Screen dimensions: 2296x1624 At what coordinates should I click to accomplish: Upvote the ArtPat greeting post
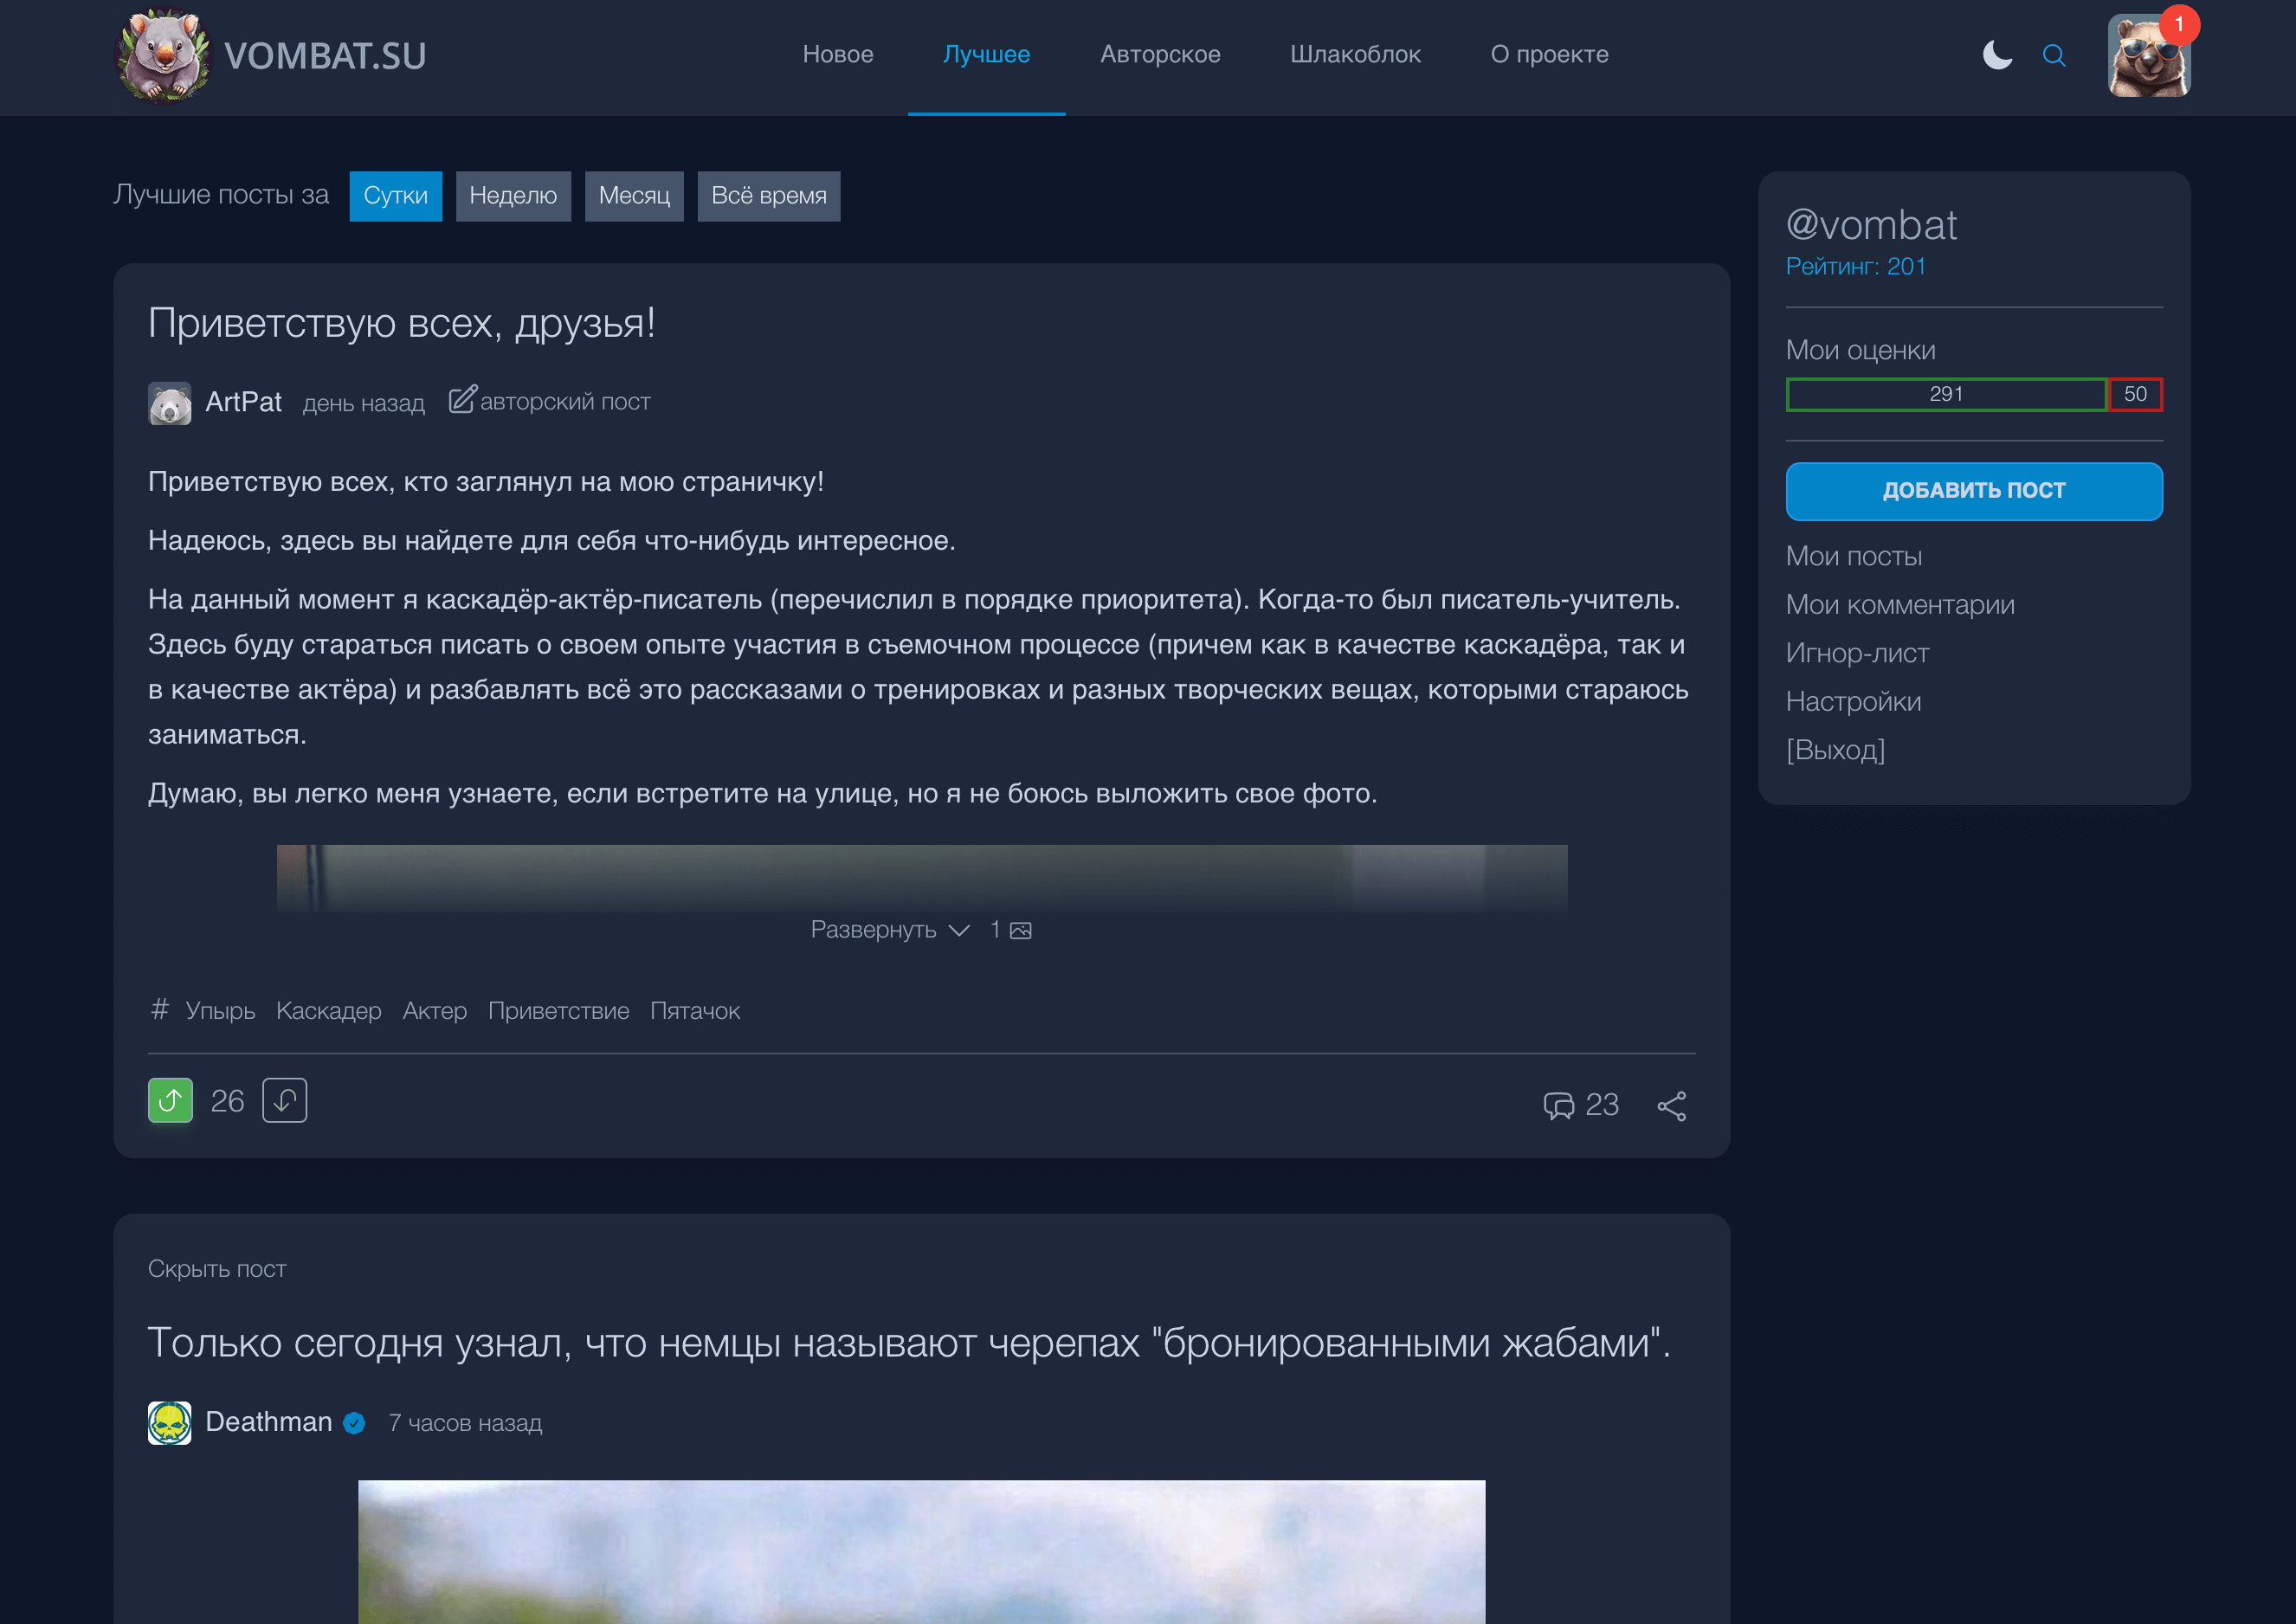tap(170, 1100)
